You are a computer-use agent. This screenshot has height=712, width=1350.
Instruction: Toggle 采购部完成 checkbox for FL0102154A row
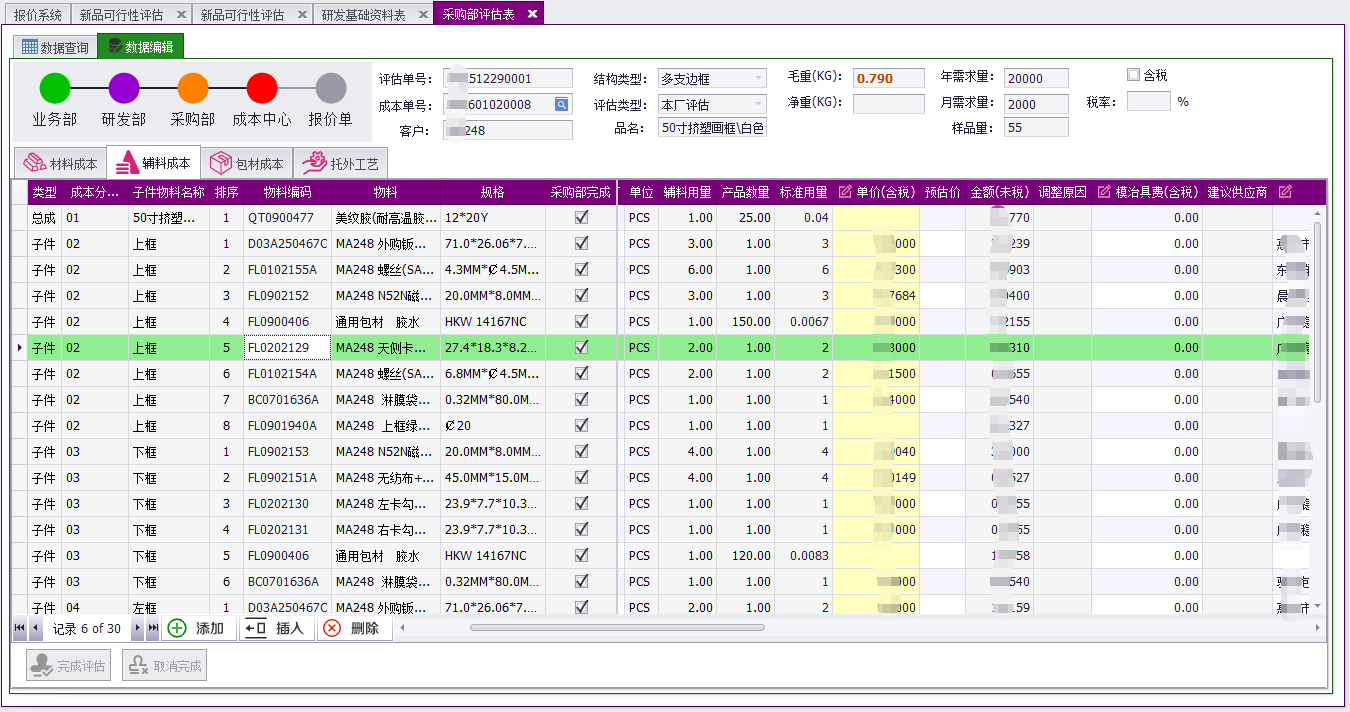click(x=582, y=373)
